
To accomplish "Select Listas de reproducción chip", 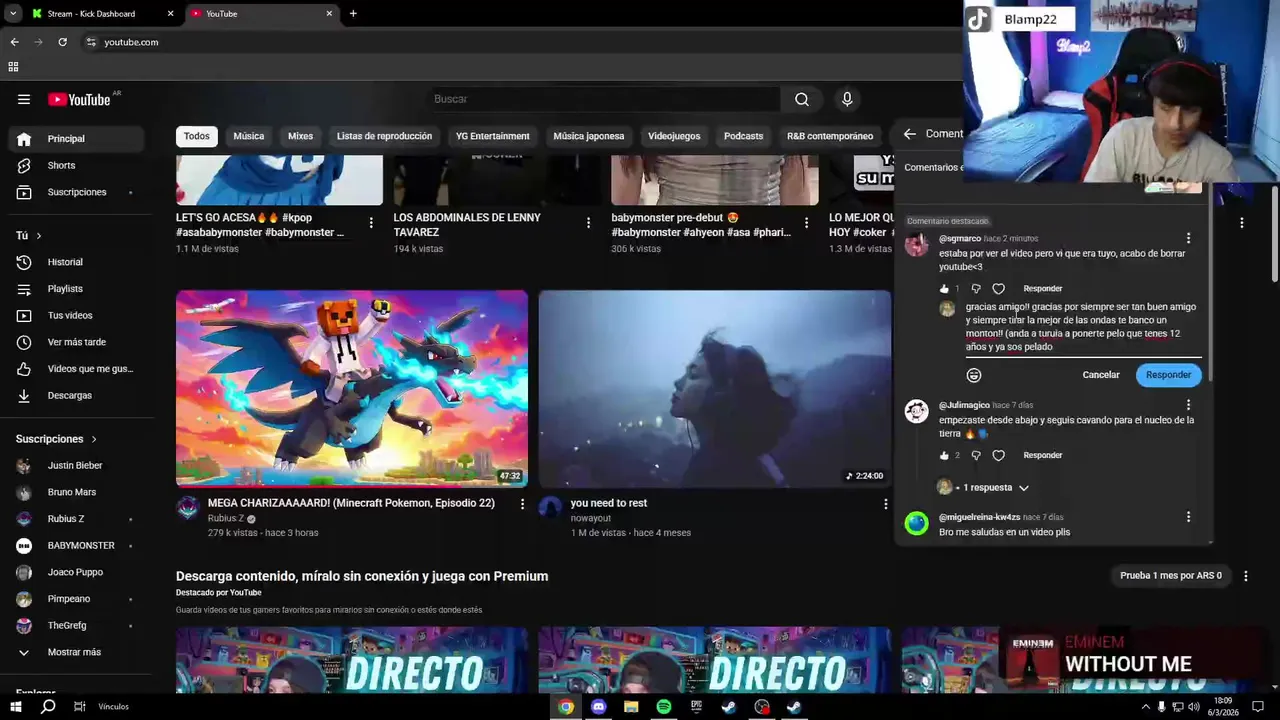I will pyautogui.click(x=384, y=136).
